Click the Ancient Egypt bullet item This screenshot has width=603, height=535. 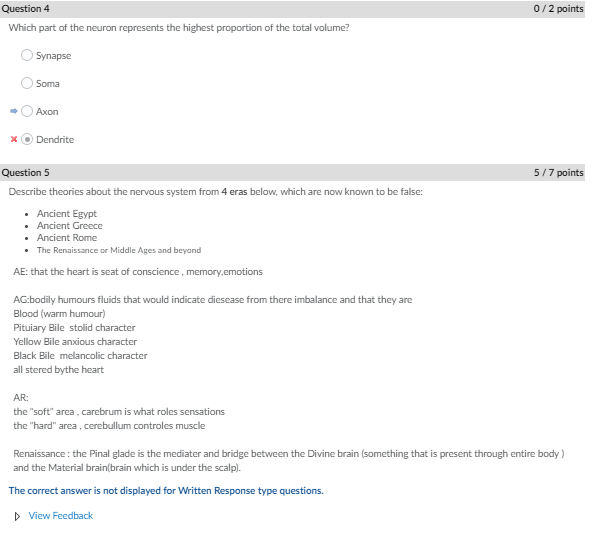(x=66, y=213)
